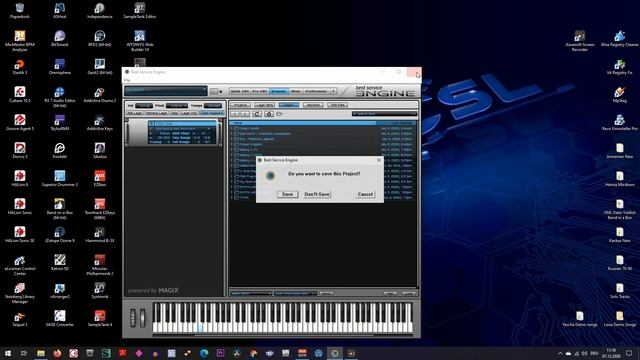Open Dorico 3 desktop shortcut
This screenshot has height=360, width=640.
[20, 151]
